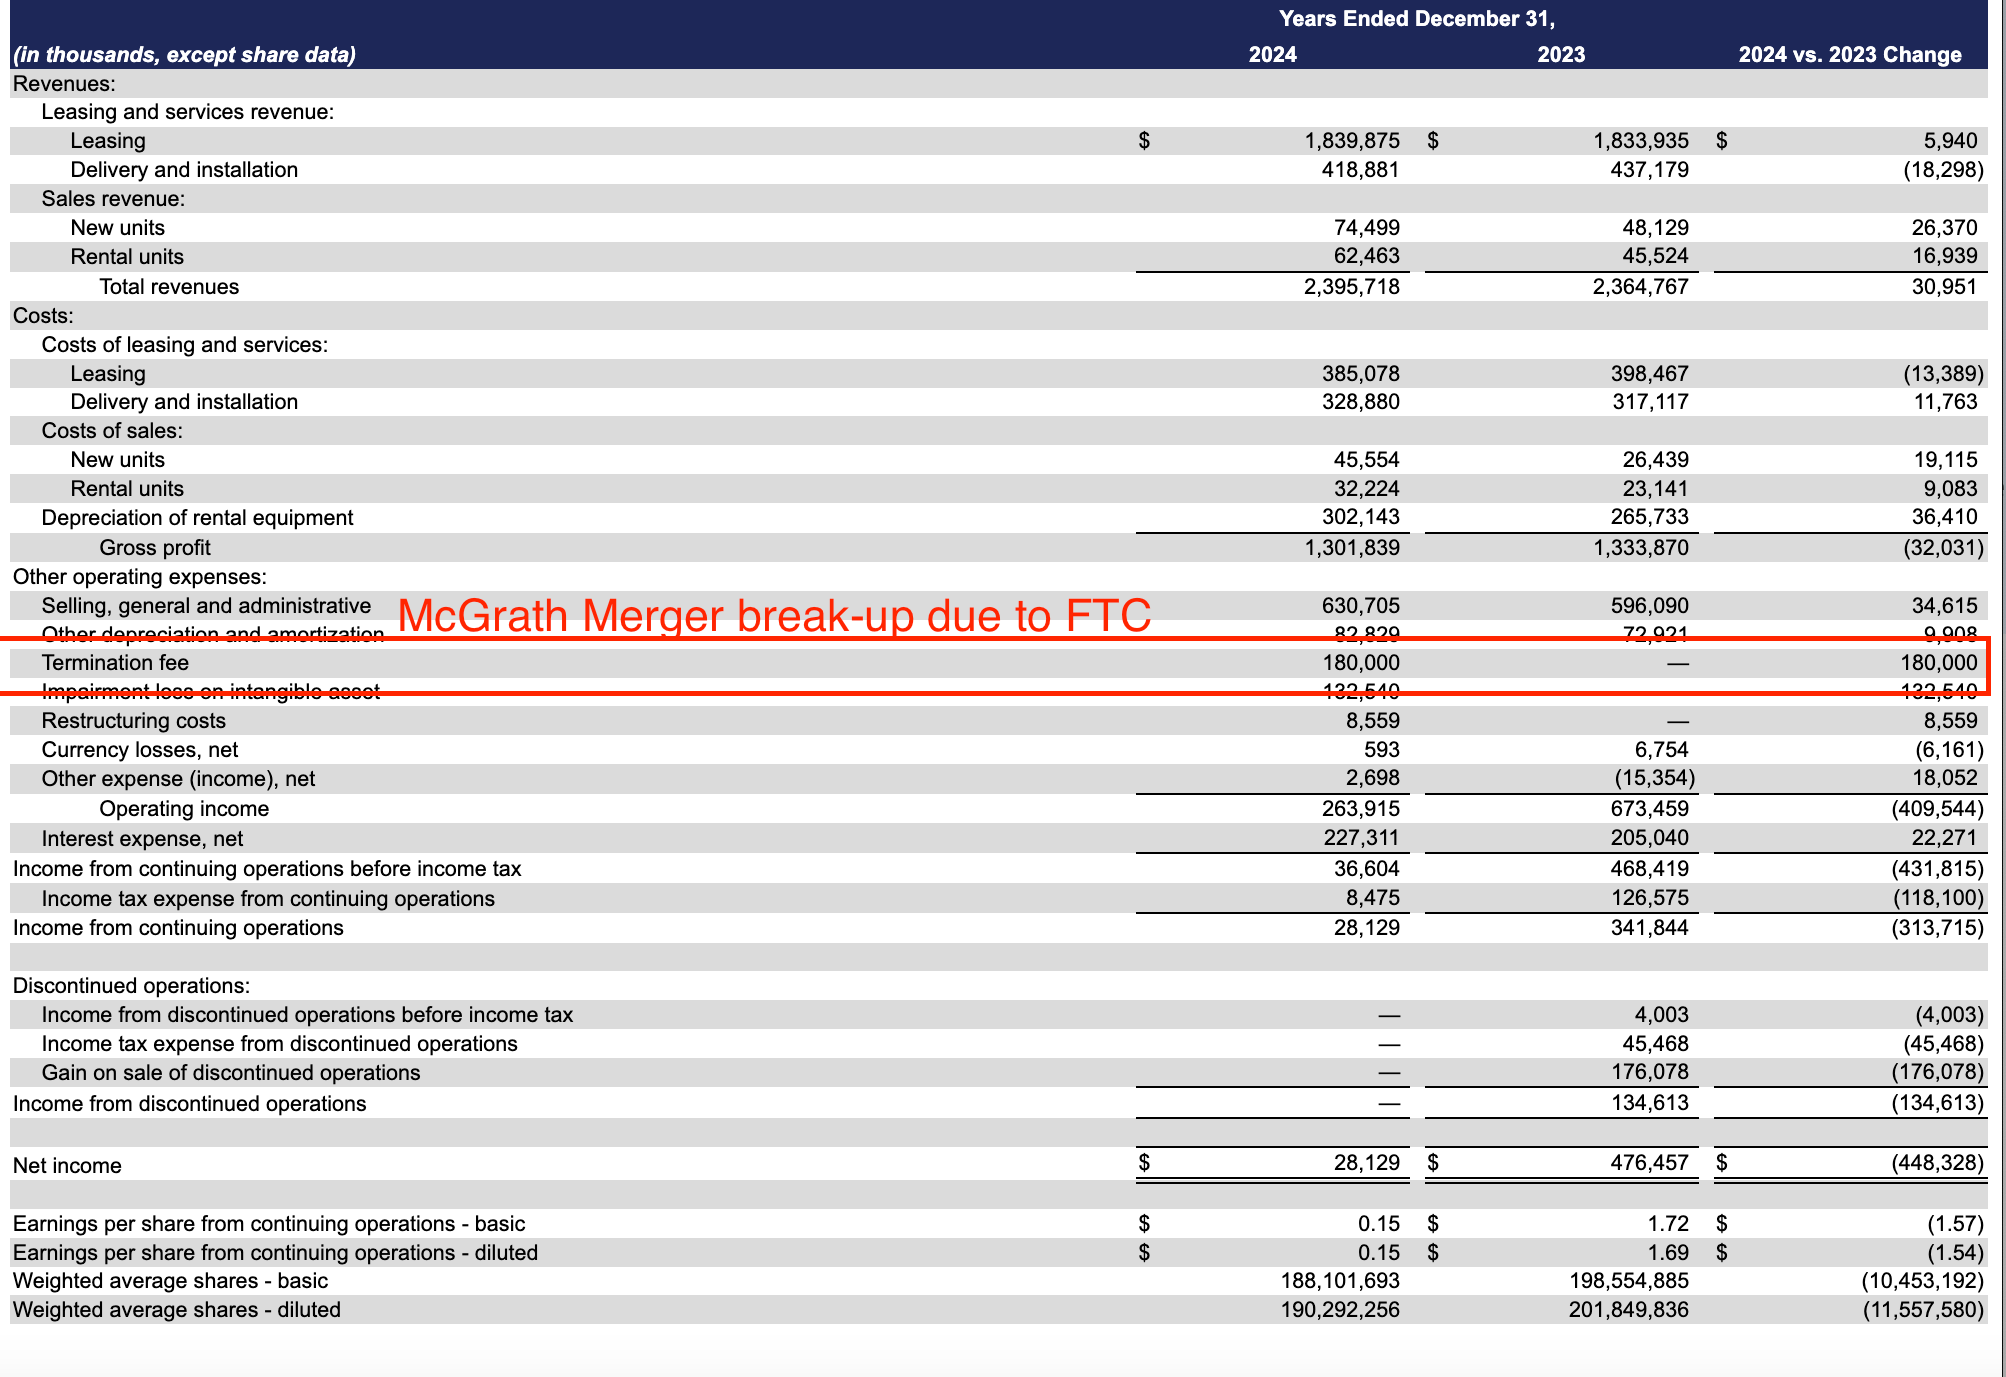Image resolution: width=2006 pixels, height=1377 pixels.
Task: Select the 2024 column header
Action: pyautogui.click(x=1272, y=55)
